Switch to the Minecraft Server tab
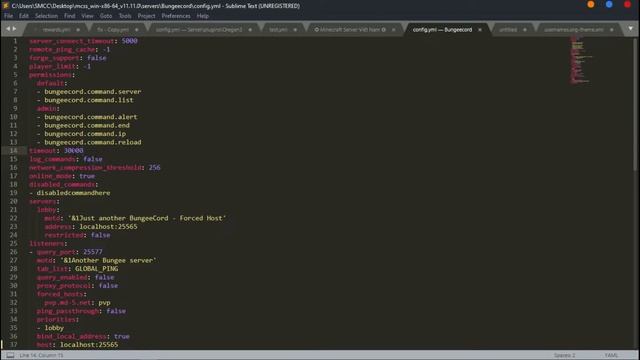Viewport: 640px width, 360px height. click(349, 30)
